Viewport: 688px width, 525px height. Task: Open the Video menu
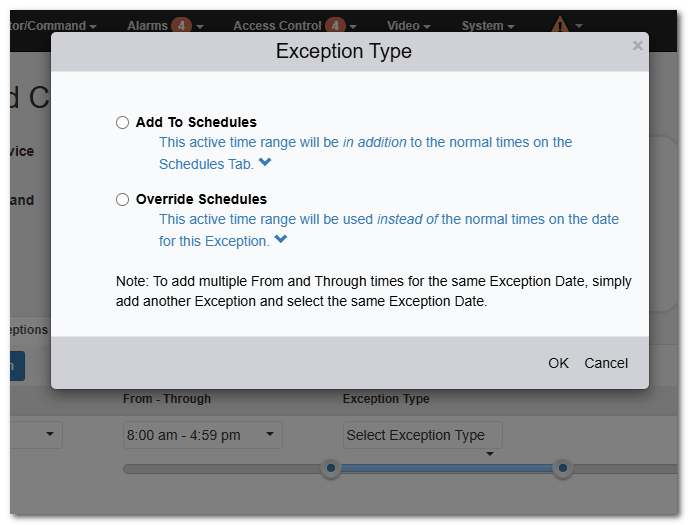coord(408,26)
